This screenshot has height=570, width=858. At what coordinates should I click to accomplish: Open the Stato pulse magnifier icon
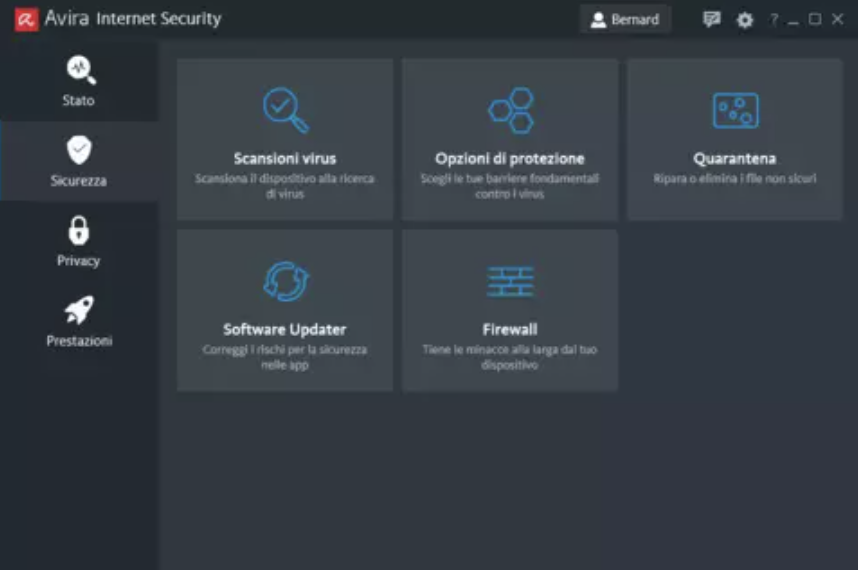(x=79, y=70)
